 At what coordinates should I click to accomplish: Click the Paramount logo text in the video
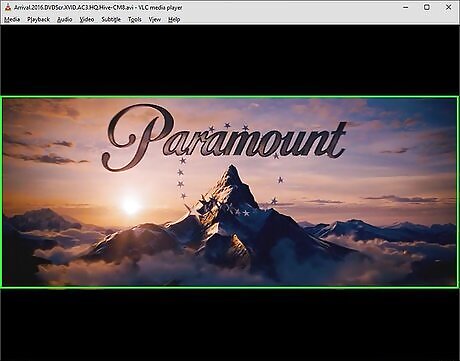[224, 137]
